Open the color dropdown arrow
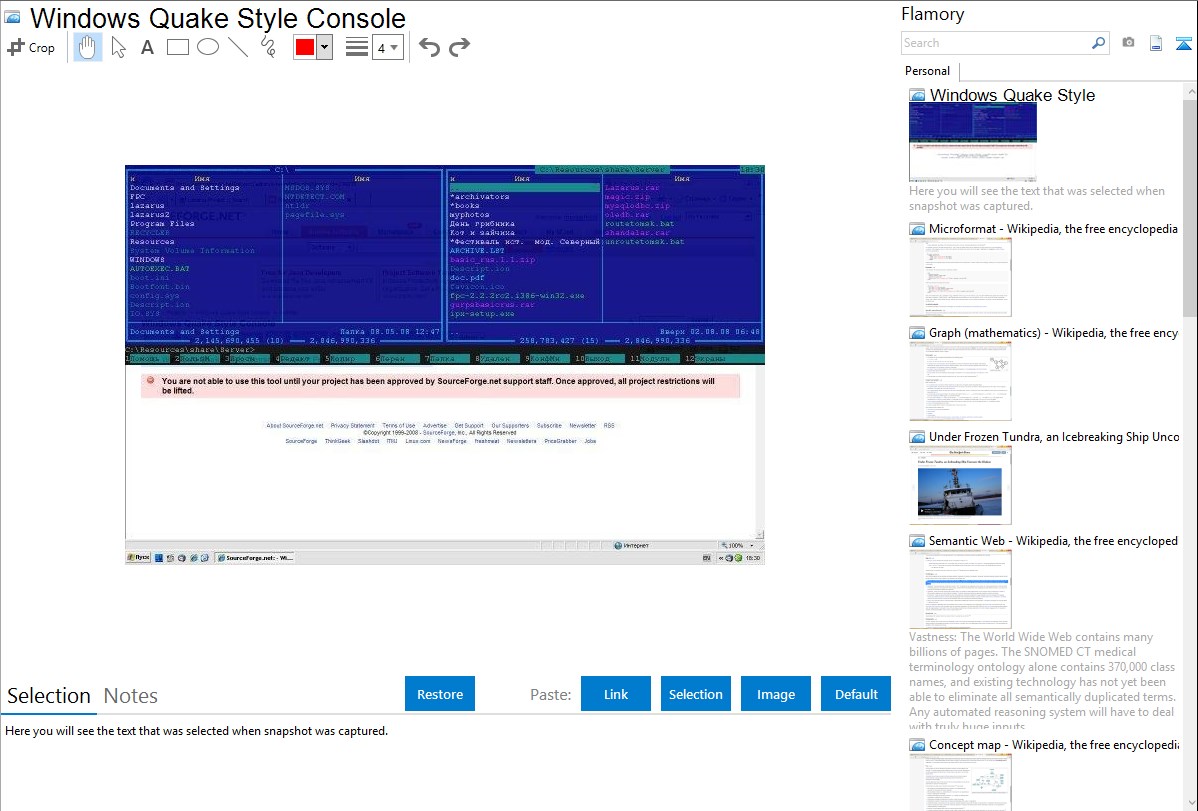 [325, 47]
